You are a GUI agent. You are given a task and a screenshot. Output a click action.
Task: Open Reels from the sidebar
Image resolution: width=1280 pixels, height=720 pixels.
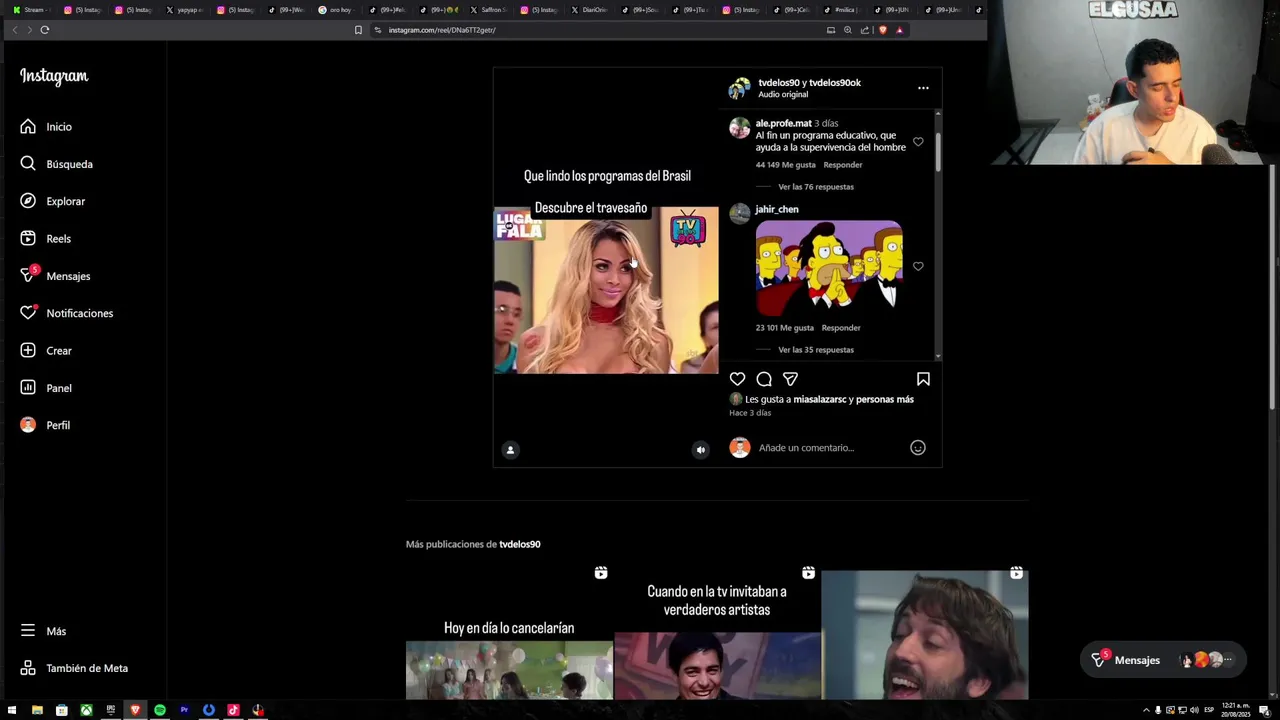[x=45, y=239]
